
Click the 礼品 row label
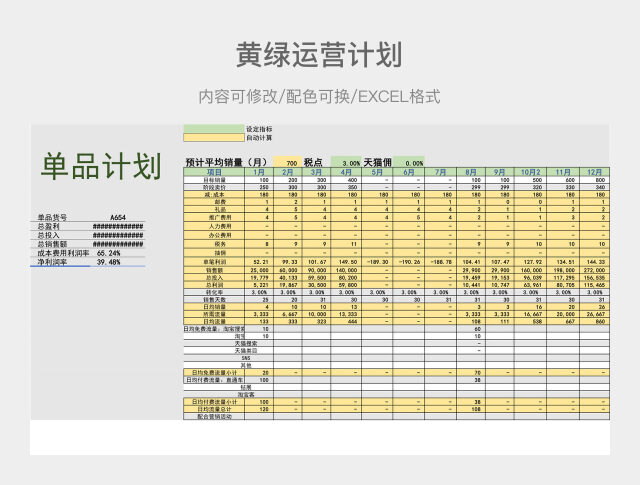[214, 209]
